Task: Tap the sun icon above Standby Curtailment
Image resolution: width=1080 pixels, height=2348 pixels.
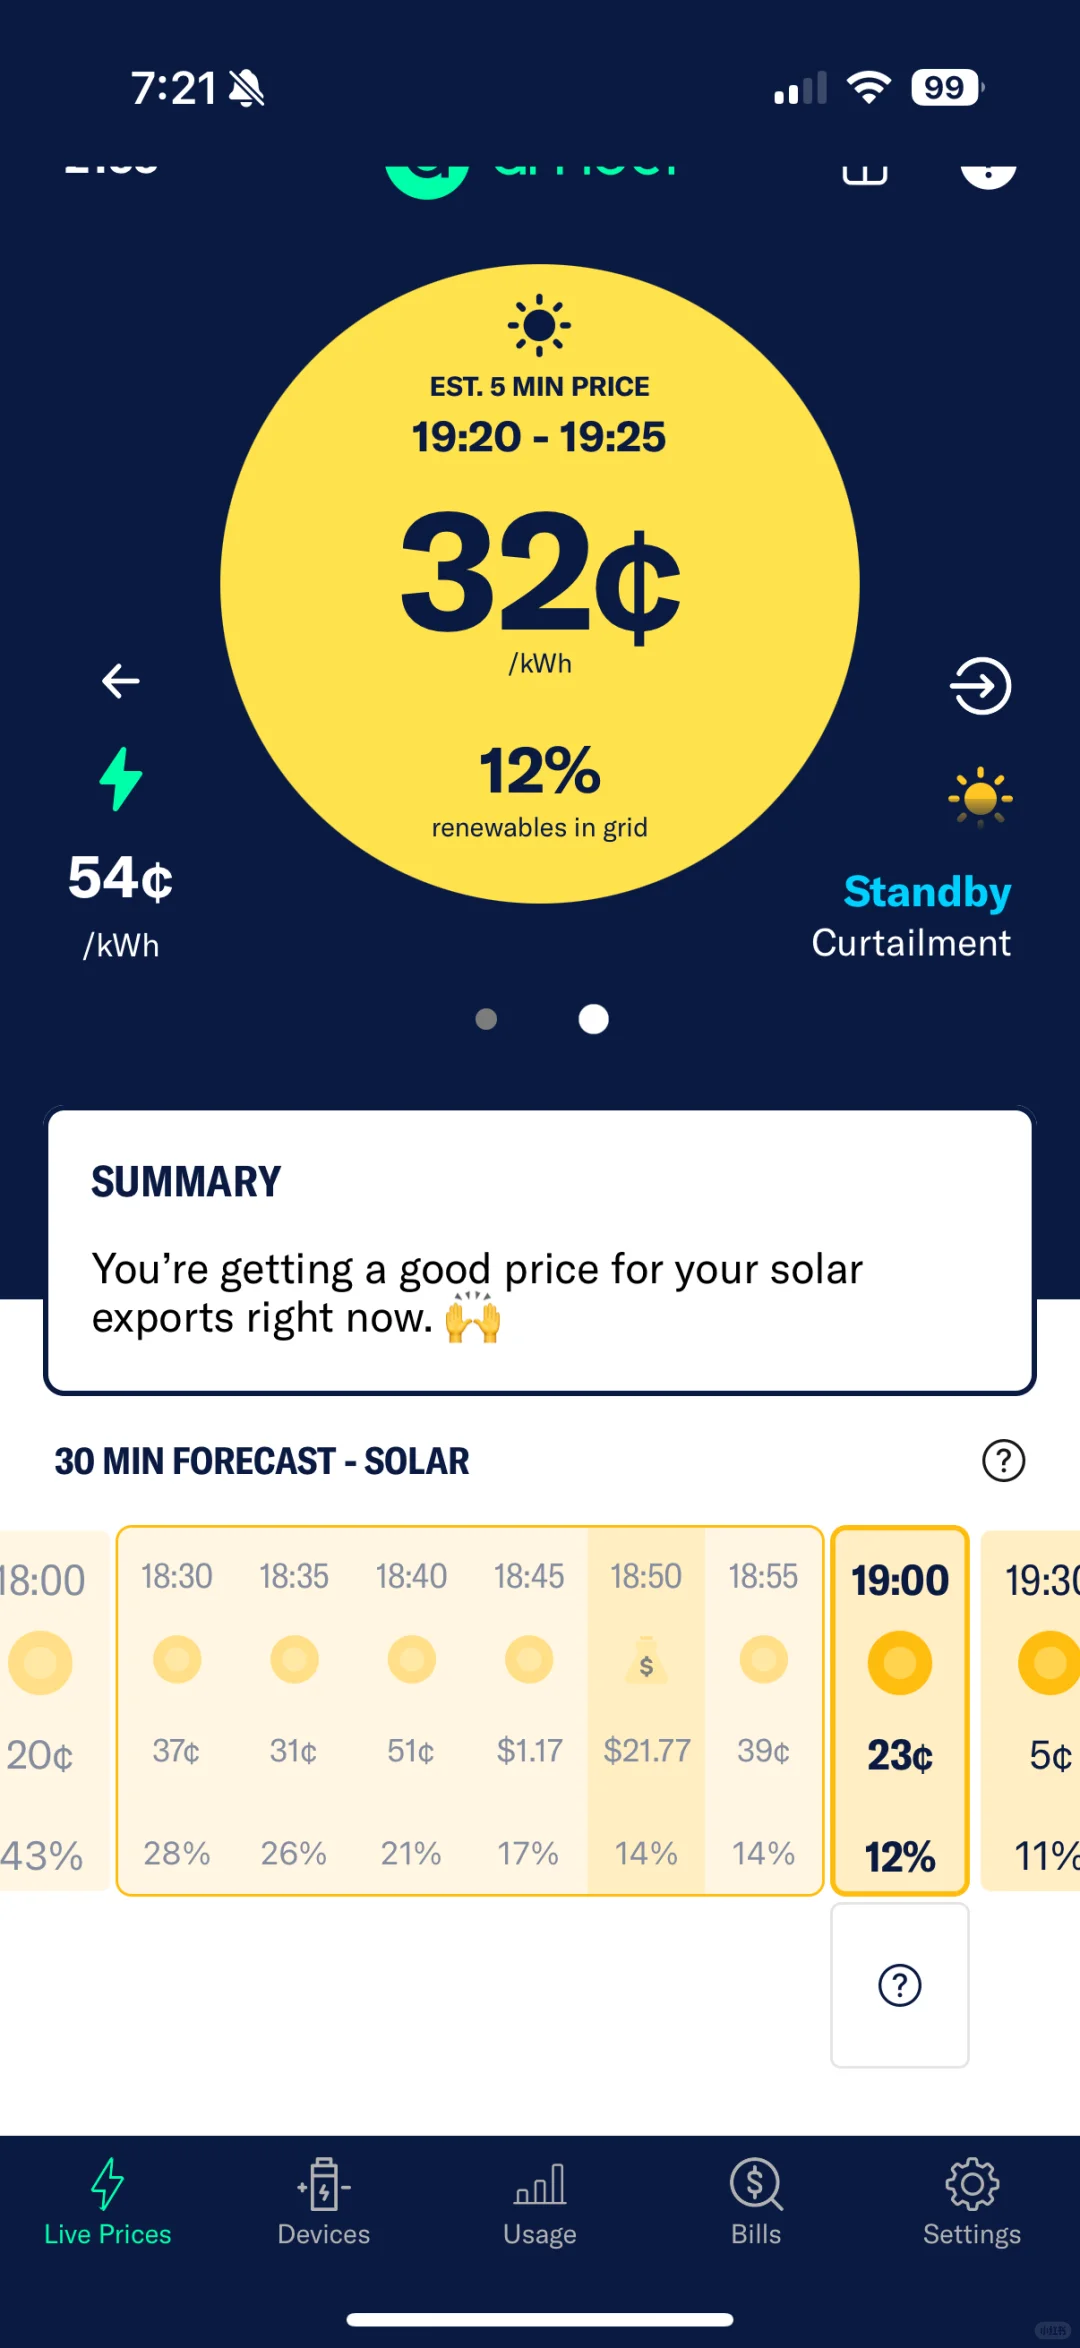Action: (x=980, y=798)
